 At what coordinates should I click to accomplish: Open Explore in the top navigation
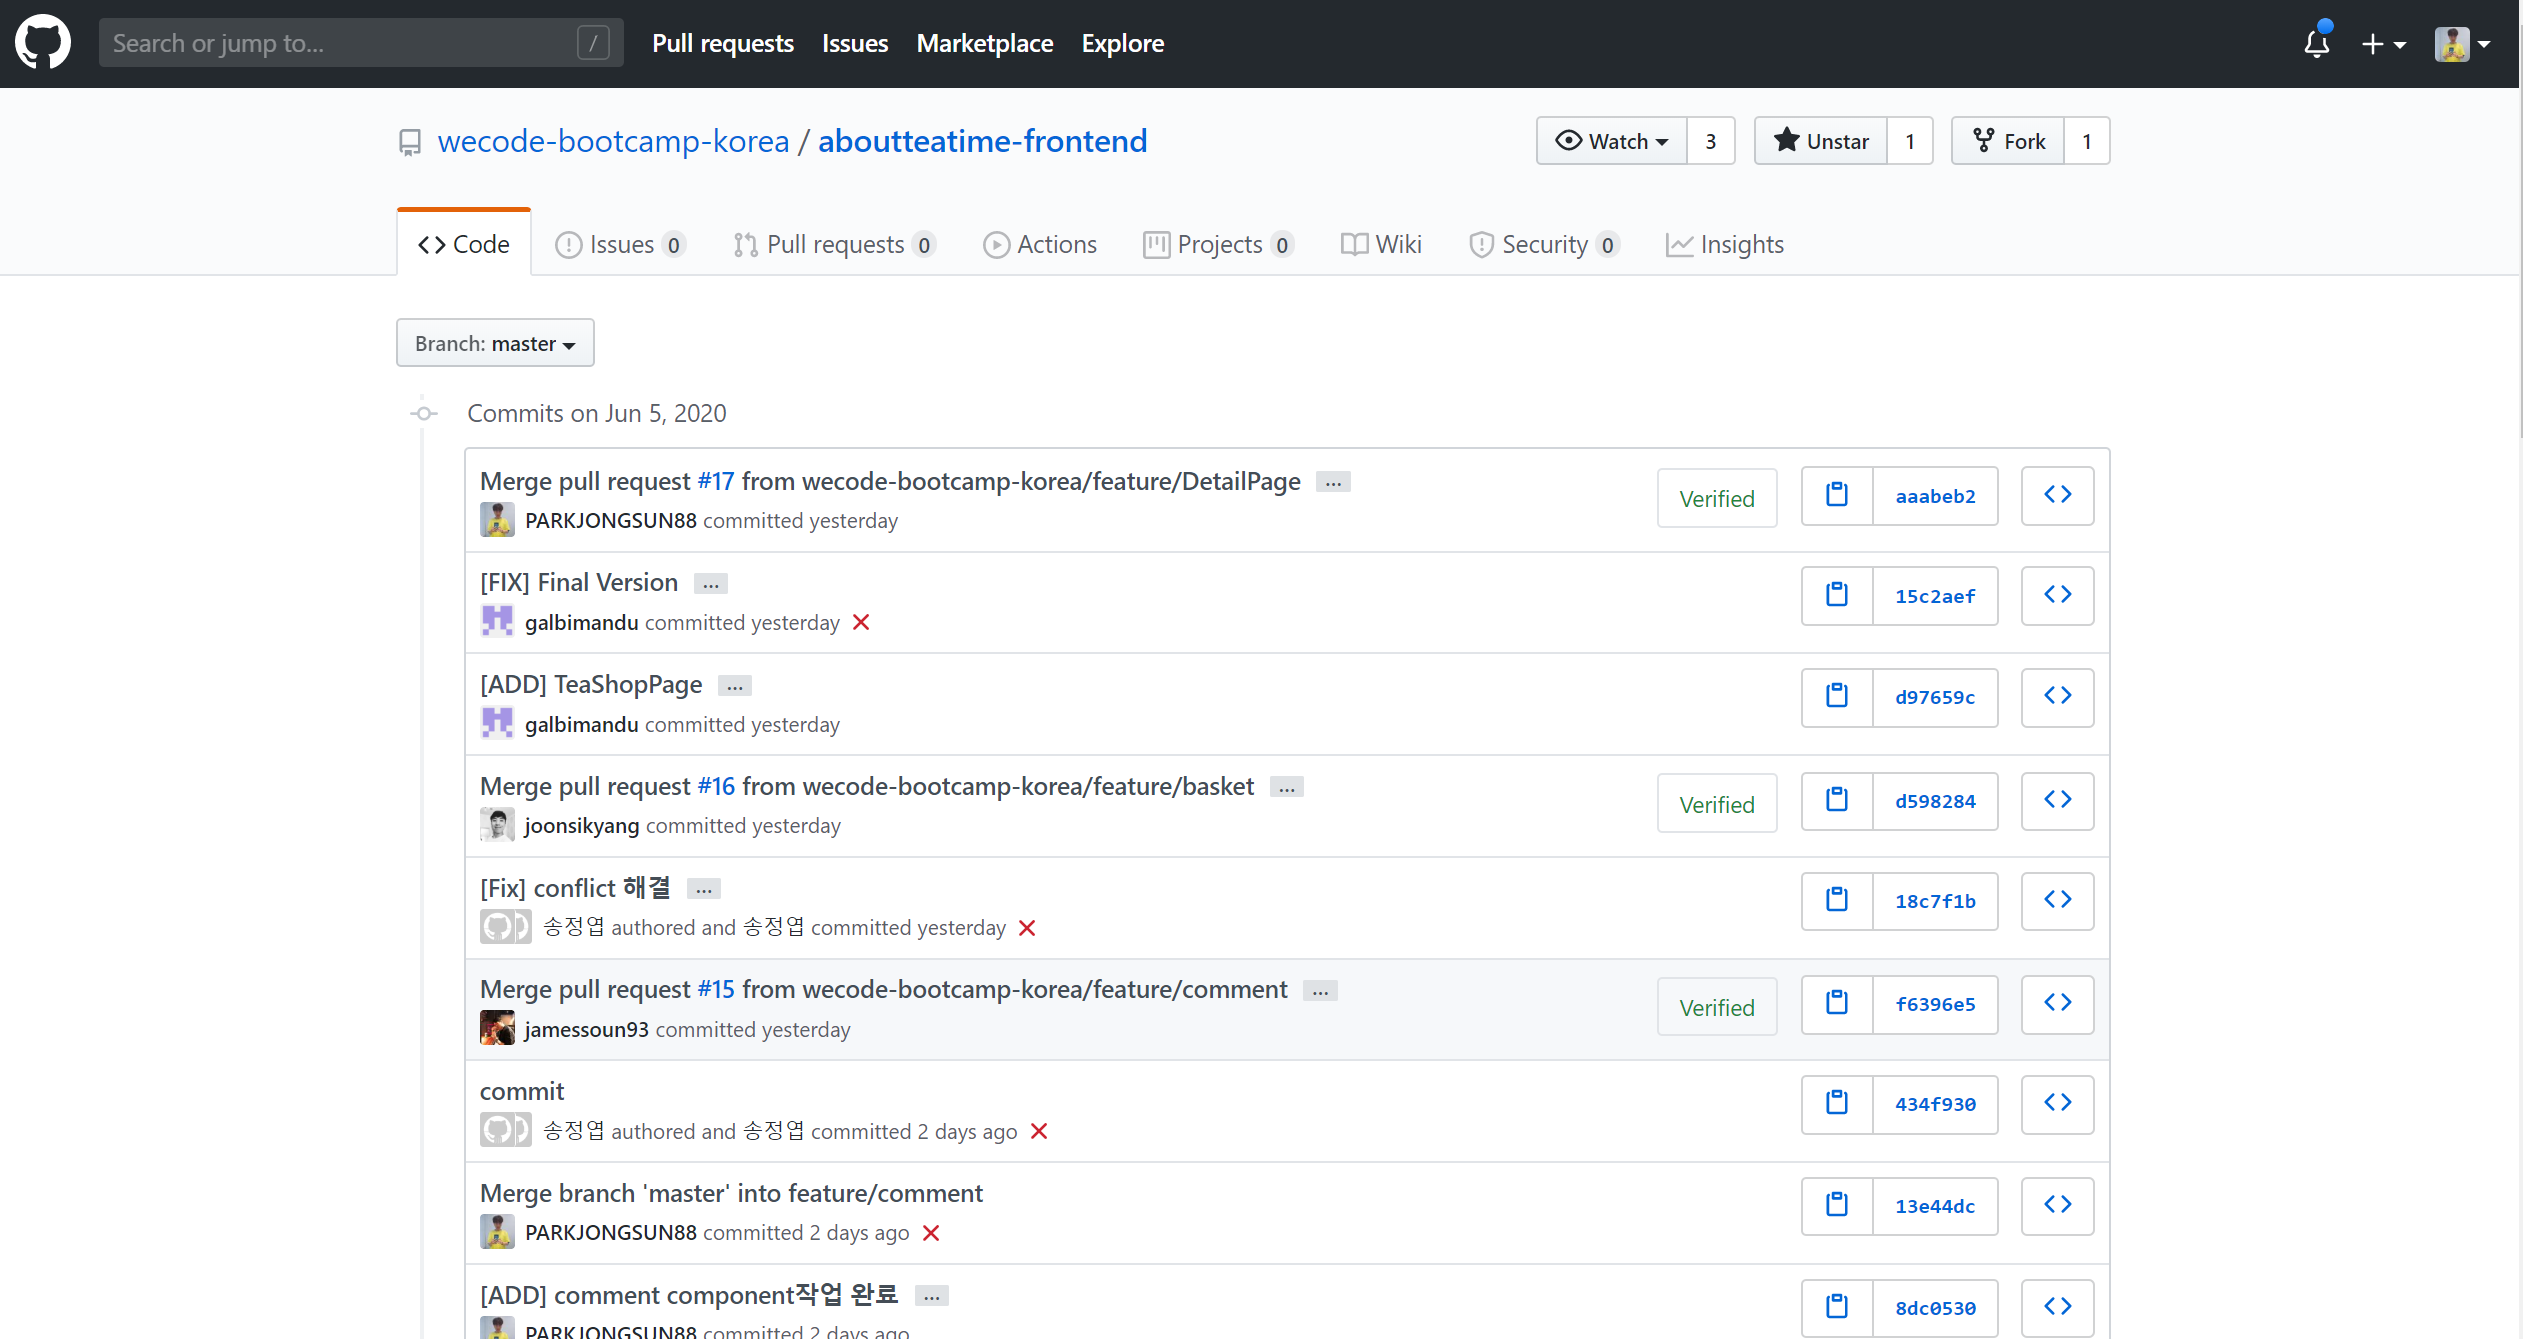[1123, 43]
